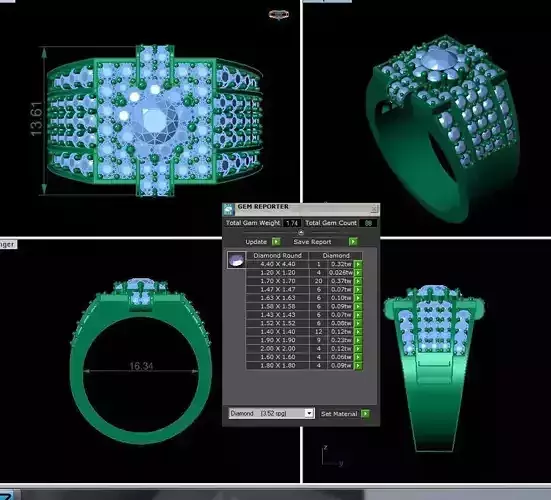Select the 1.90 X 1.90 size cell
The image size is (551, 500).
point(278,340)
